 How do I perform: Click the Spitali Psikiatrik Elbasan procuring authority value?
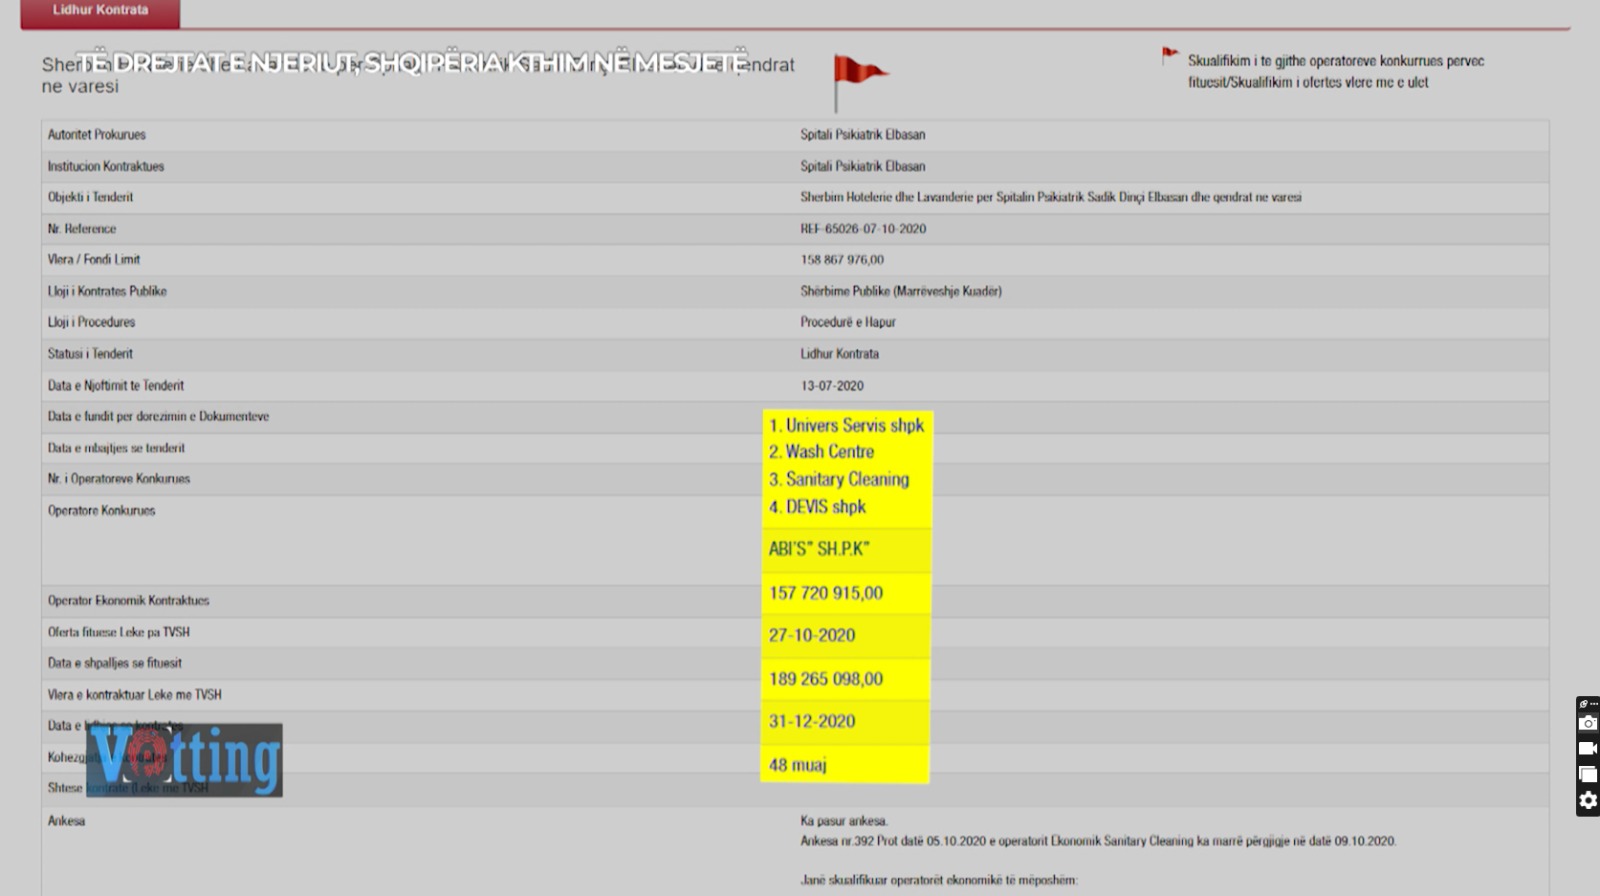862,134
